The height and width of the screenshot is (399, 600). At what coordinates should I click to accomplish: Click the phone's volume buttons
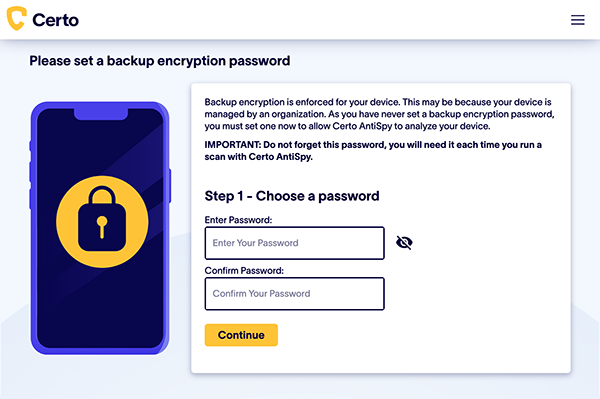[x=31, y=186]
